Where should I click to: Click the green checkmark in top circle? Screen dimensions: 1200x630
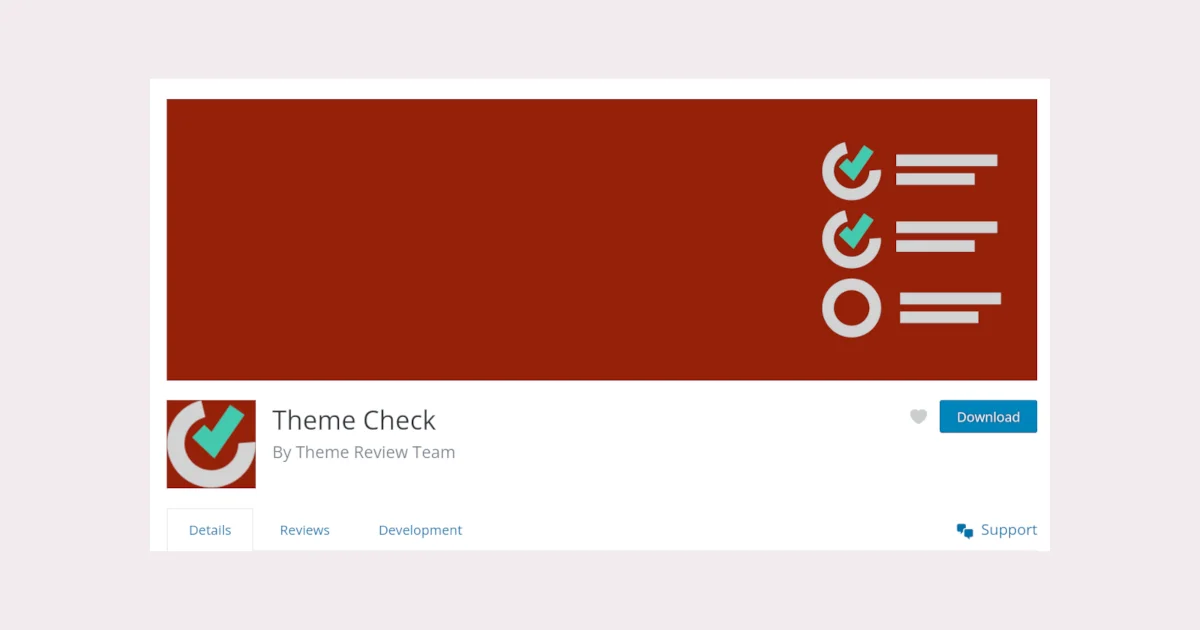[856, 163]
